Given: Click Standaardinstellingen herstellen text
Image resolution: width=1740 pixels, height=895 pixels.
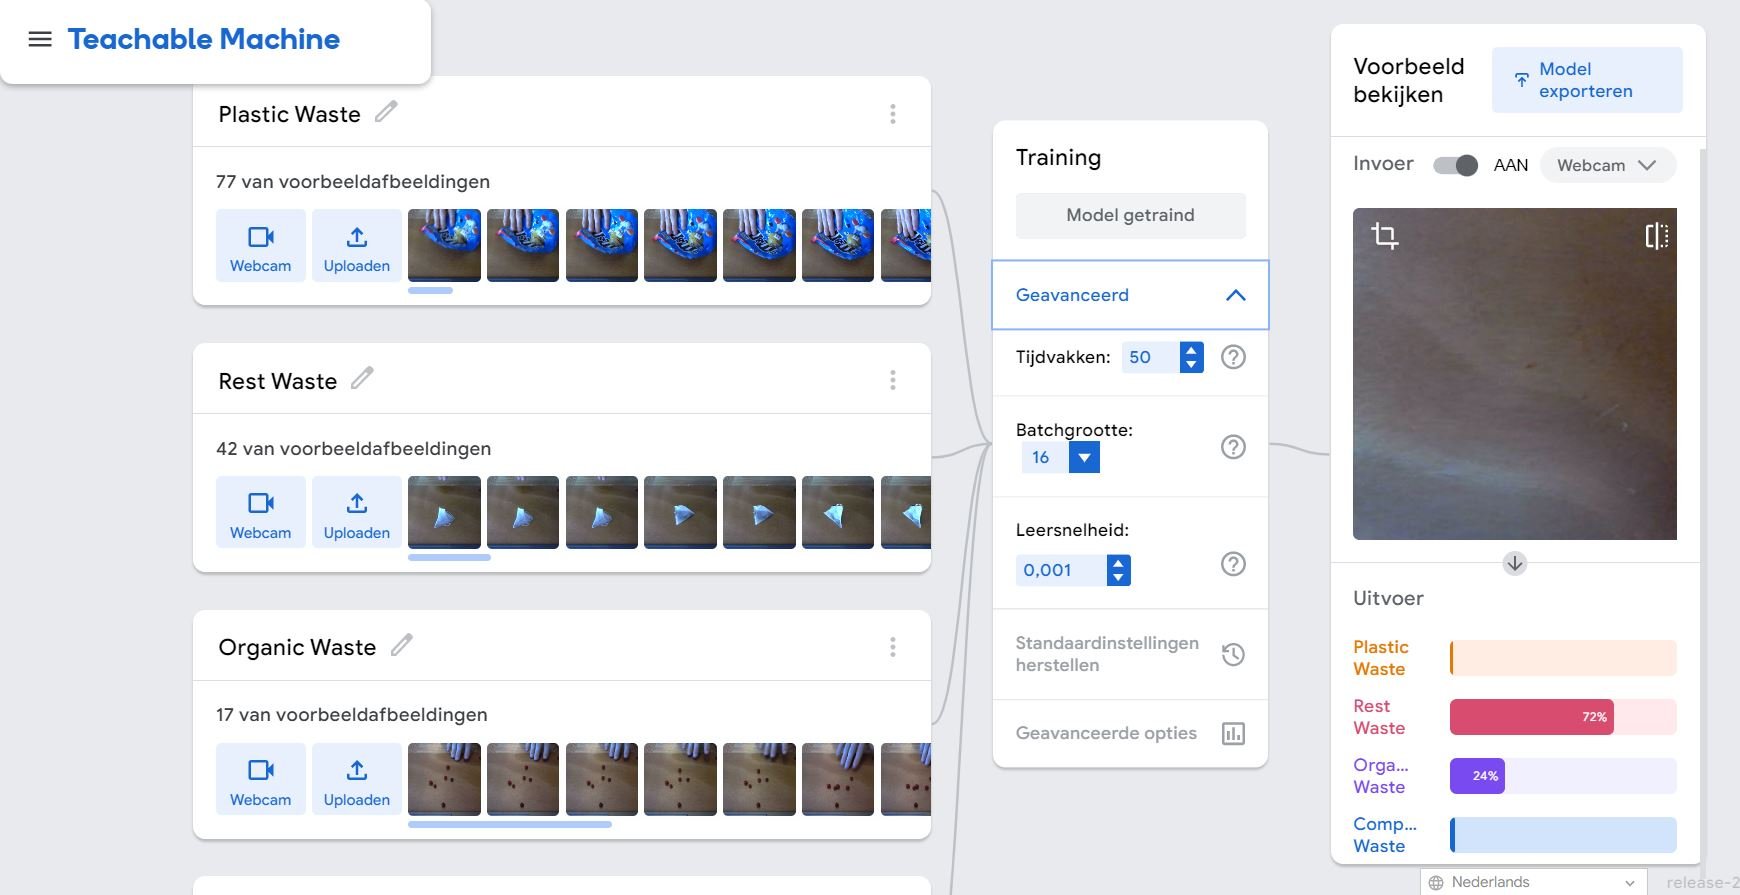Looking at the screenshot, I should [x=1107, y=654].
